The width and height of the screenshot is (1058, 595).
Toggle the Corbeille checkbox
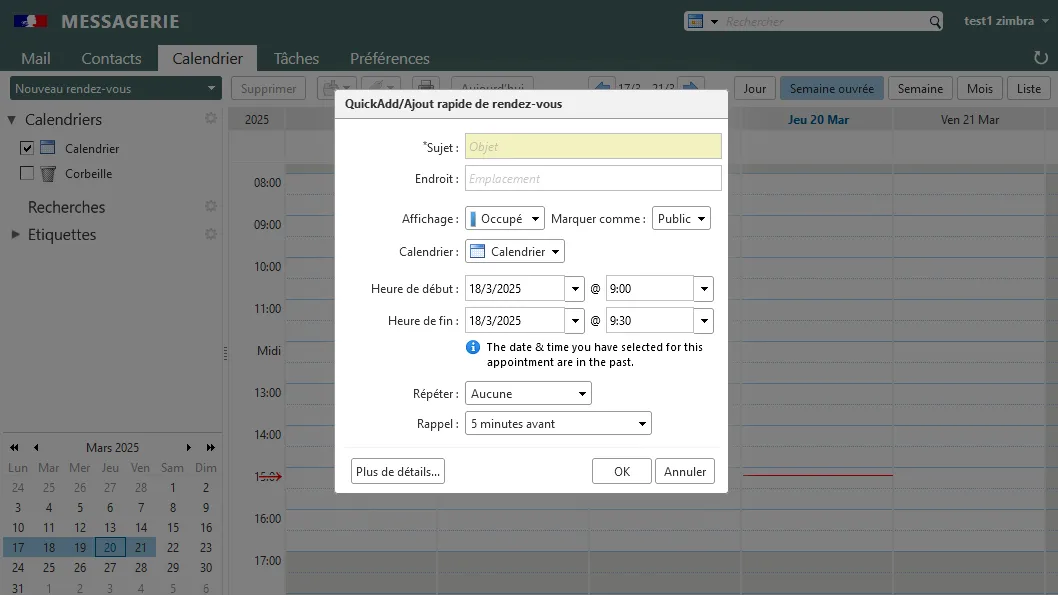(27, 173)
